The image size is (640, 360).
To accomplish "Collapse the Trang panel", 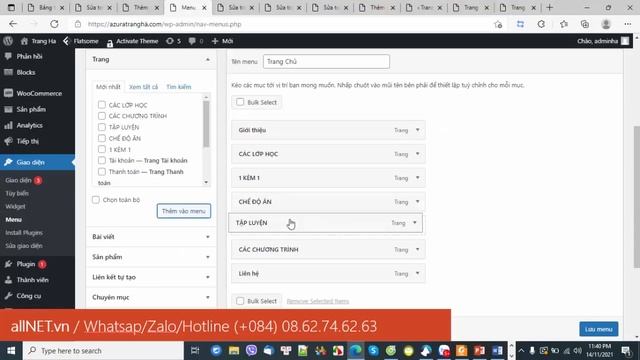I will [207, 60].
